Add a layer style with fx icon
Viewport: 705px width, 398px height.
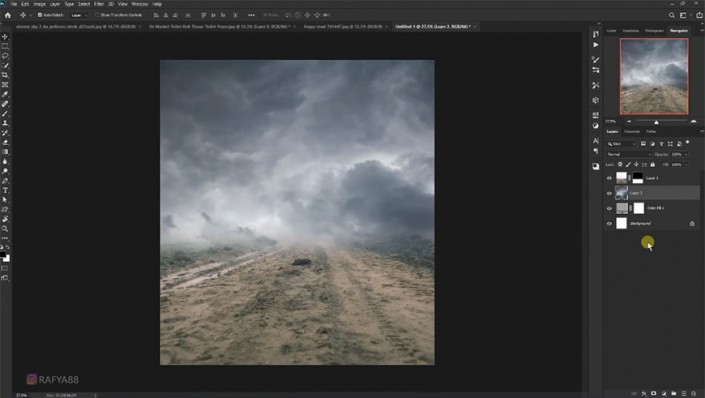[644, 394]
